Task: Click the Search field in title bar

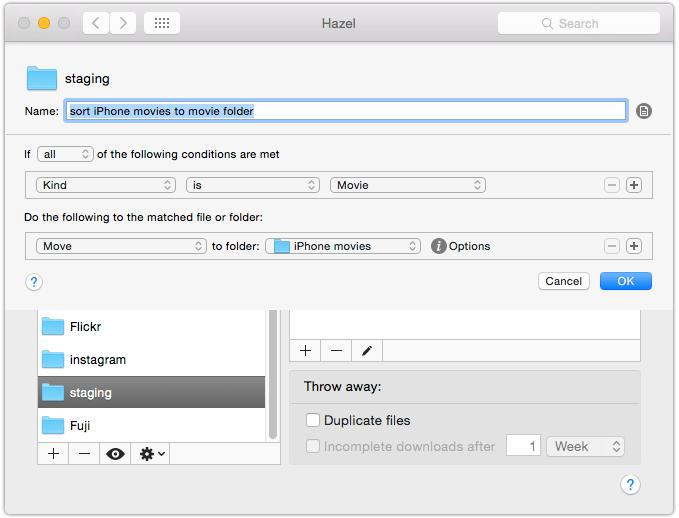Action: coord(579,23)
